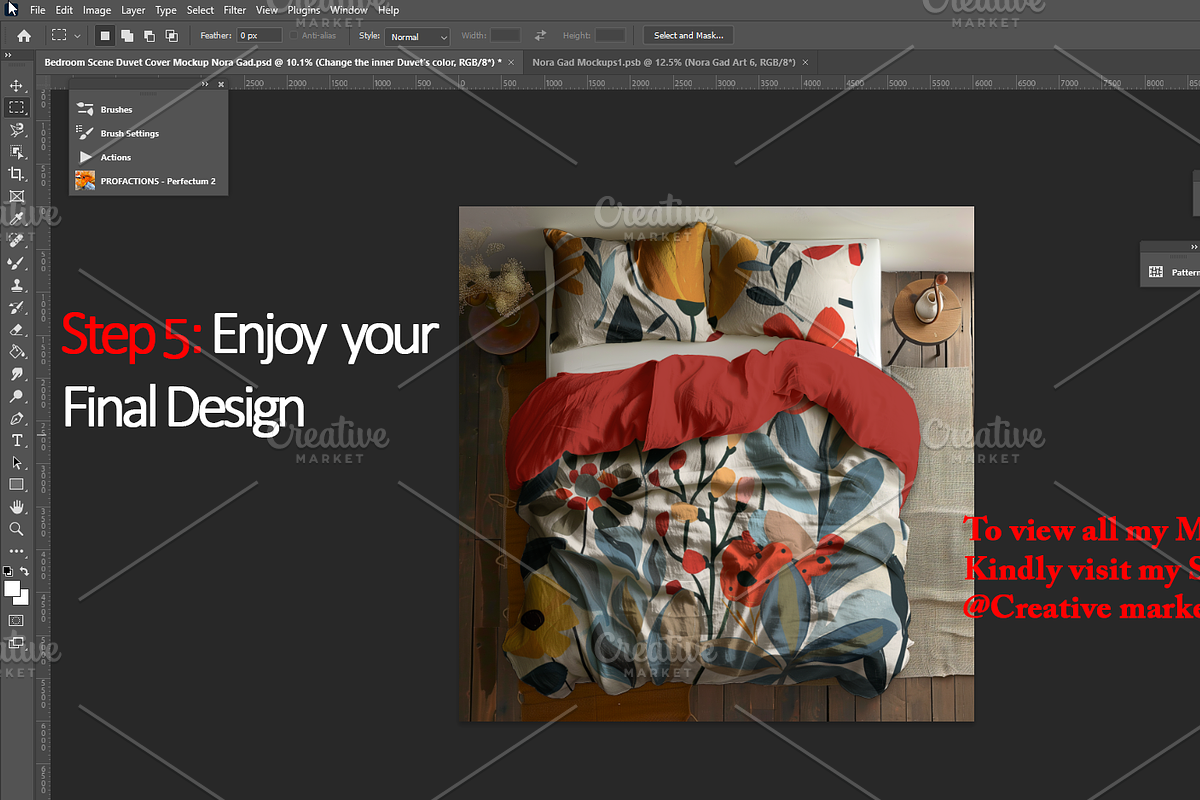Viewport: 1200px width, 800px height.
Task: Click the Select and Mask button
Action: [688, 36]
